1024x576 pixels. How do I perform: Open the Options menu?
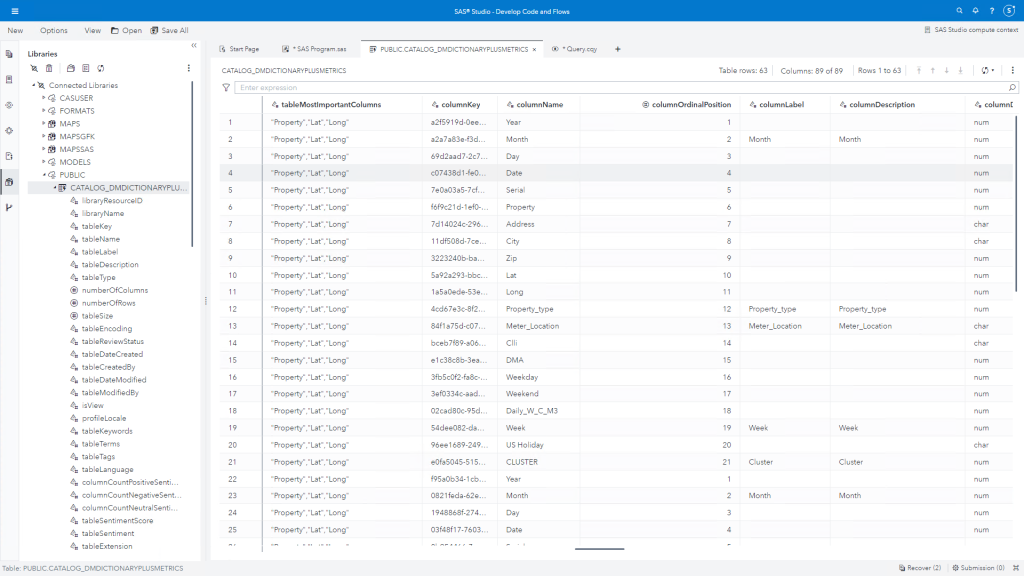[54, 30]
